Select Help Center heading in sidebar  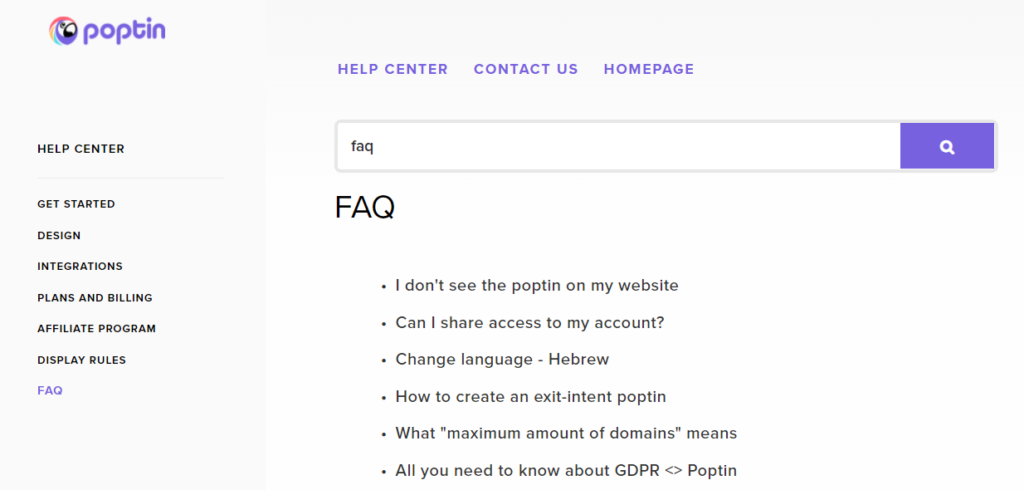[x=81, y=149]
